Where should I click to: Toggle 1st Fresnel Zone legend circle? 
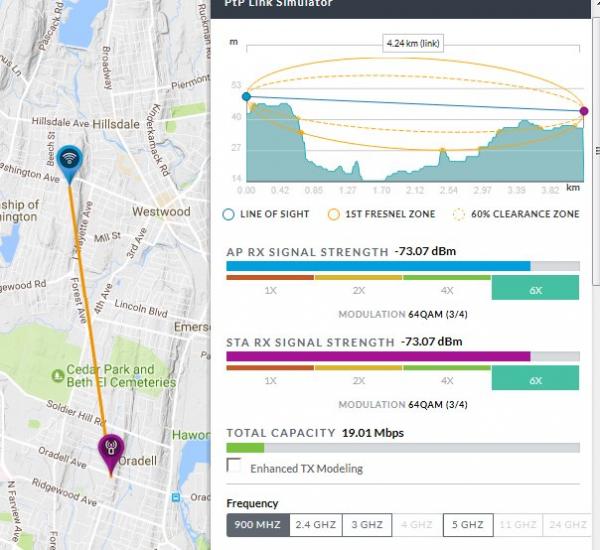coord(334,214)
